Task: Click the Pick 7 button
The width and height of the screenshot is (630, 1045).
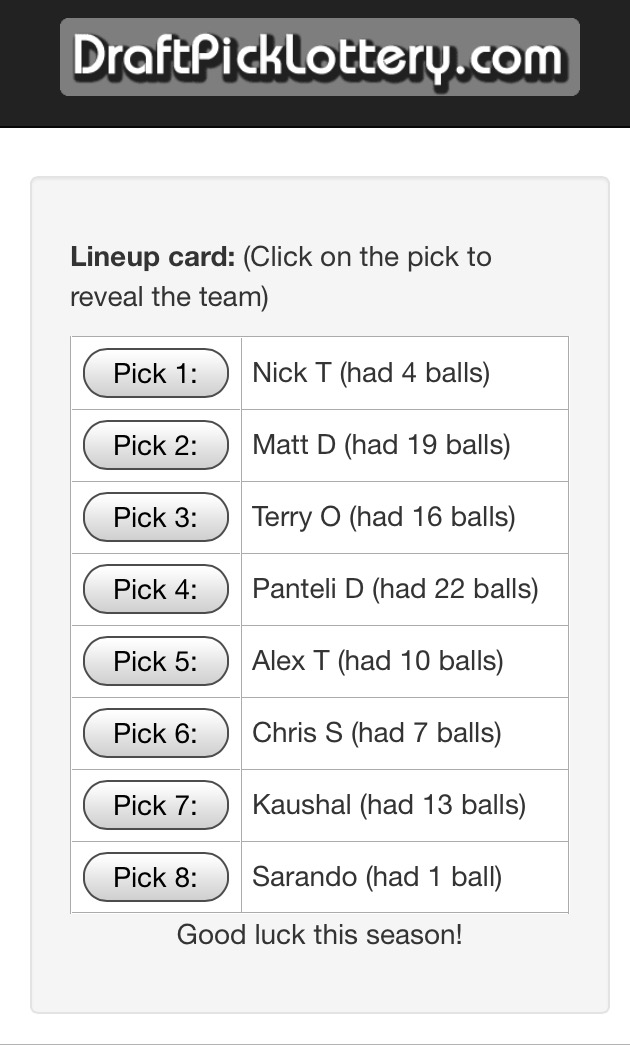Action: (156, 805)
